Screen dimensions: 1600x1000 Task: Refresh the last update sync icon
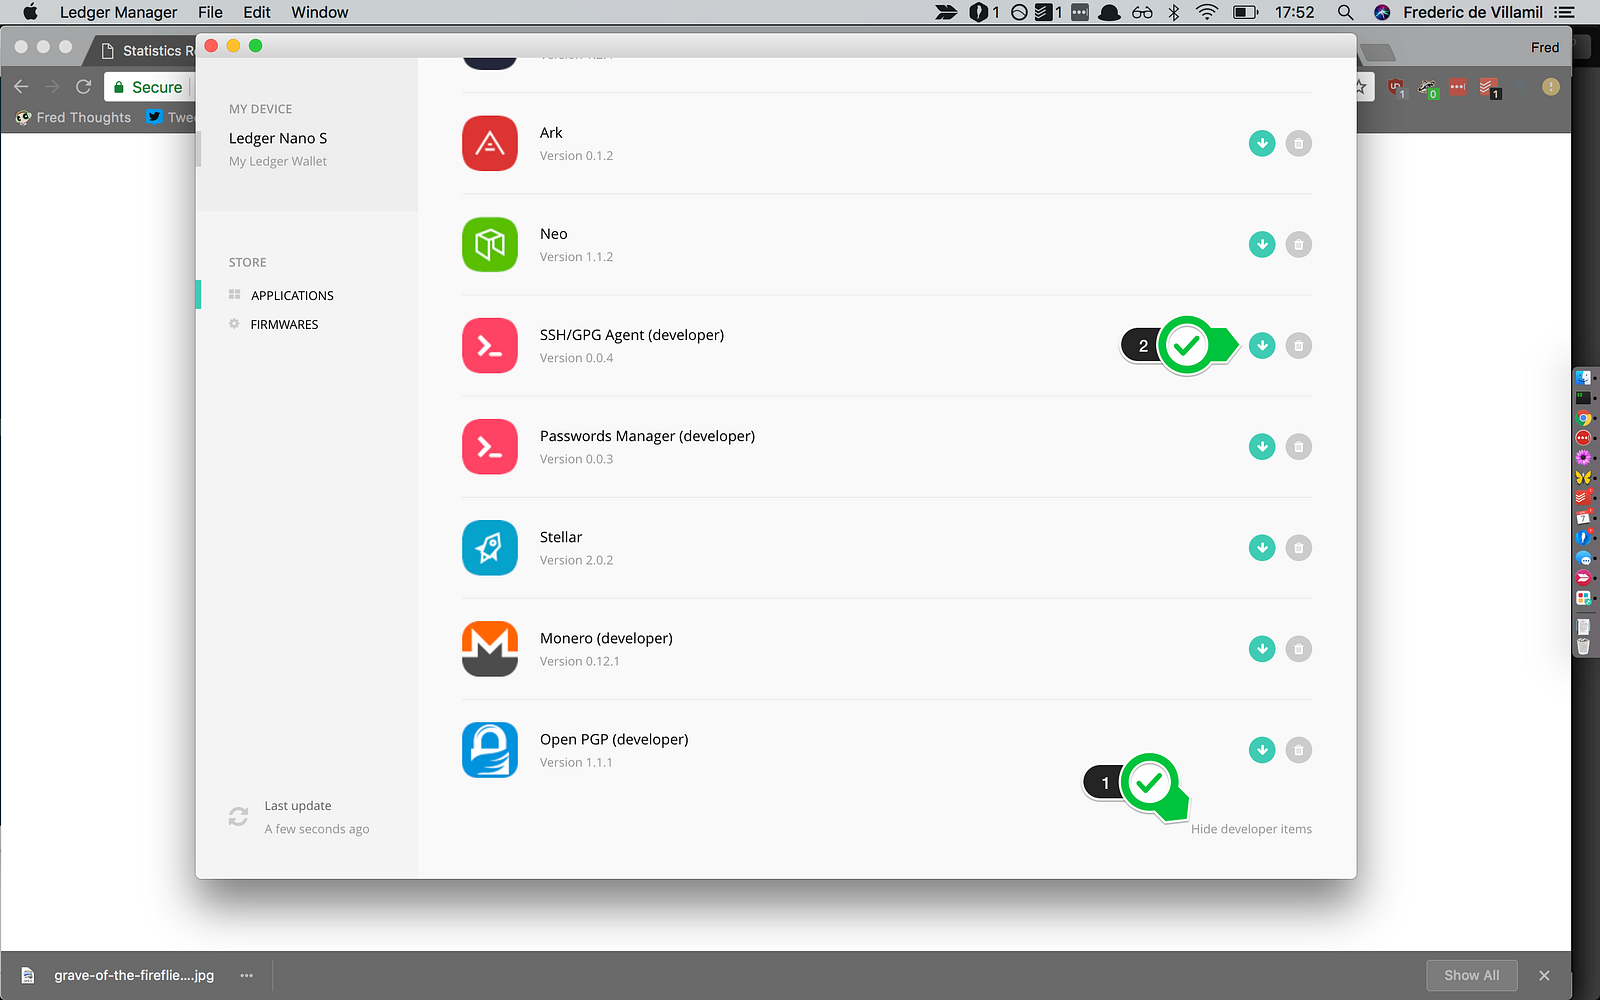pos(238,817)
